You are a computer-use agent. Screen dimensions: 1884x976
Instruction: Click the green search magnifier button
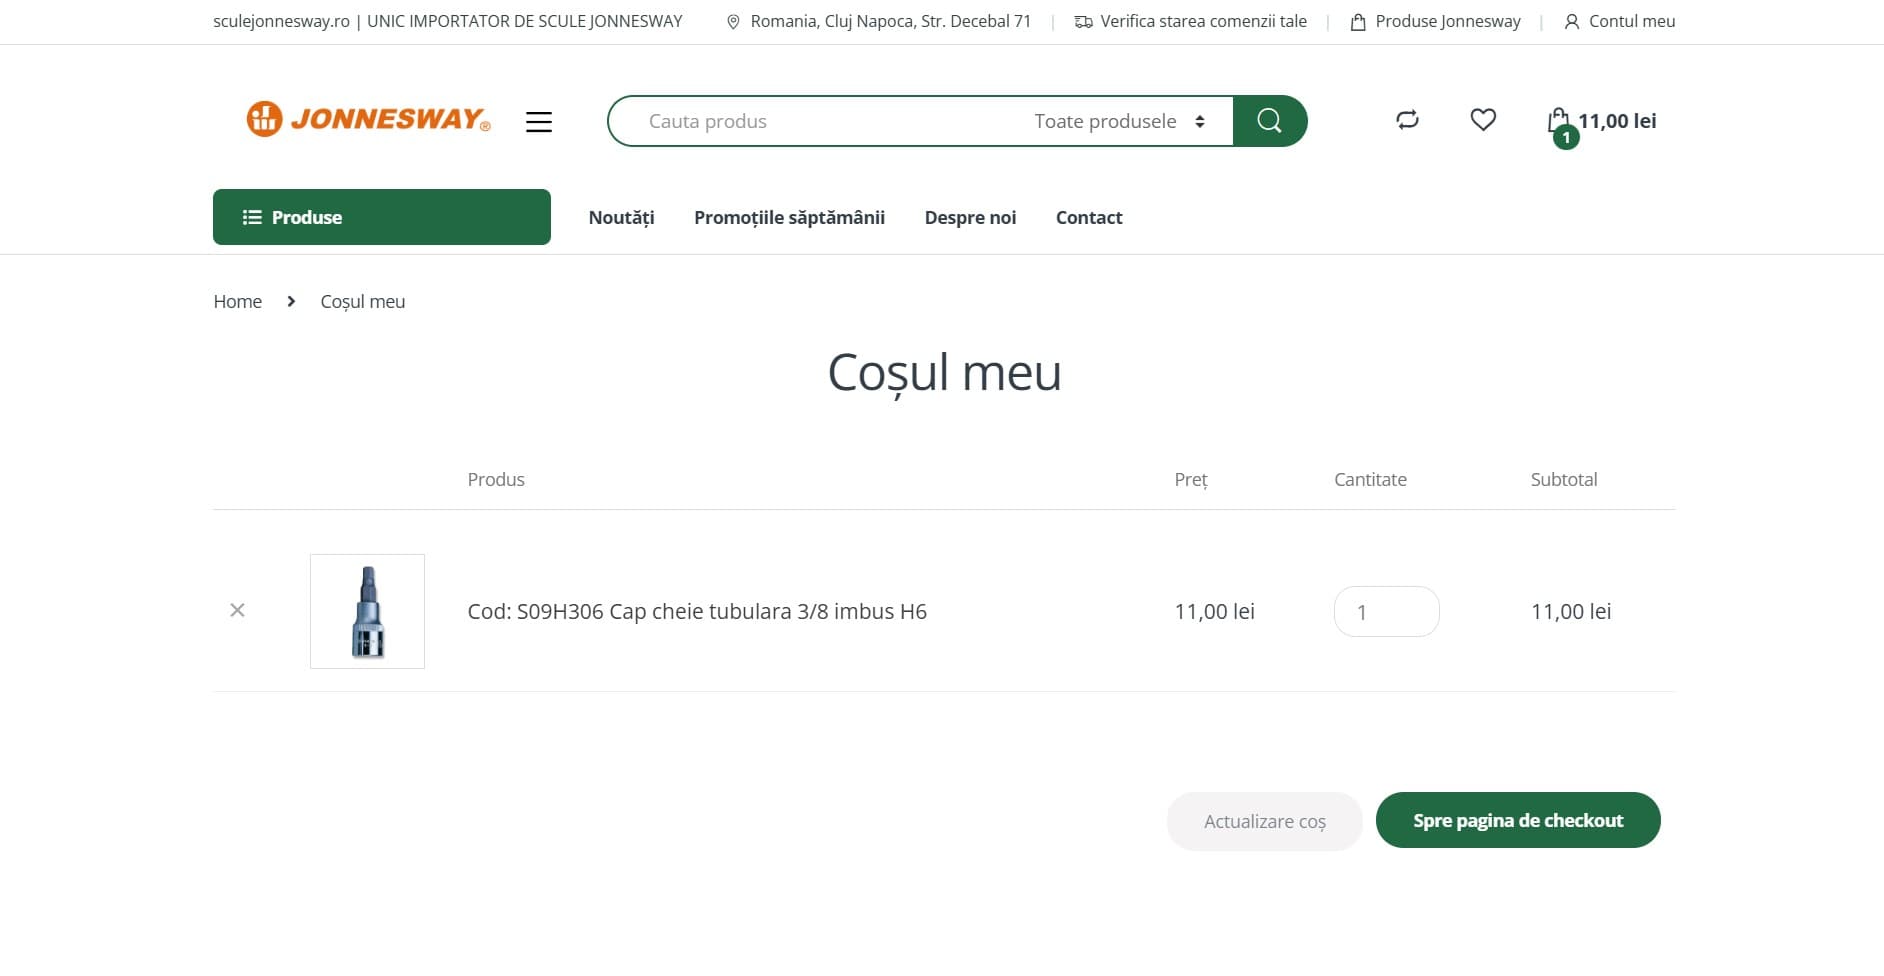[1270, 121]
